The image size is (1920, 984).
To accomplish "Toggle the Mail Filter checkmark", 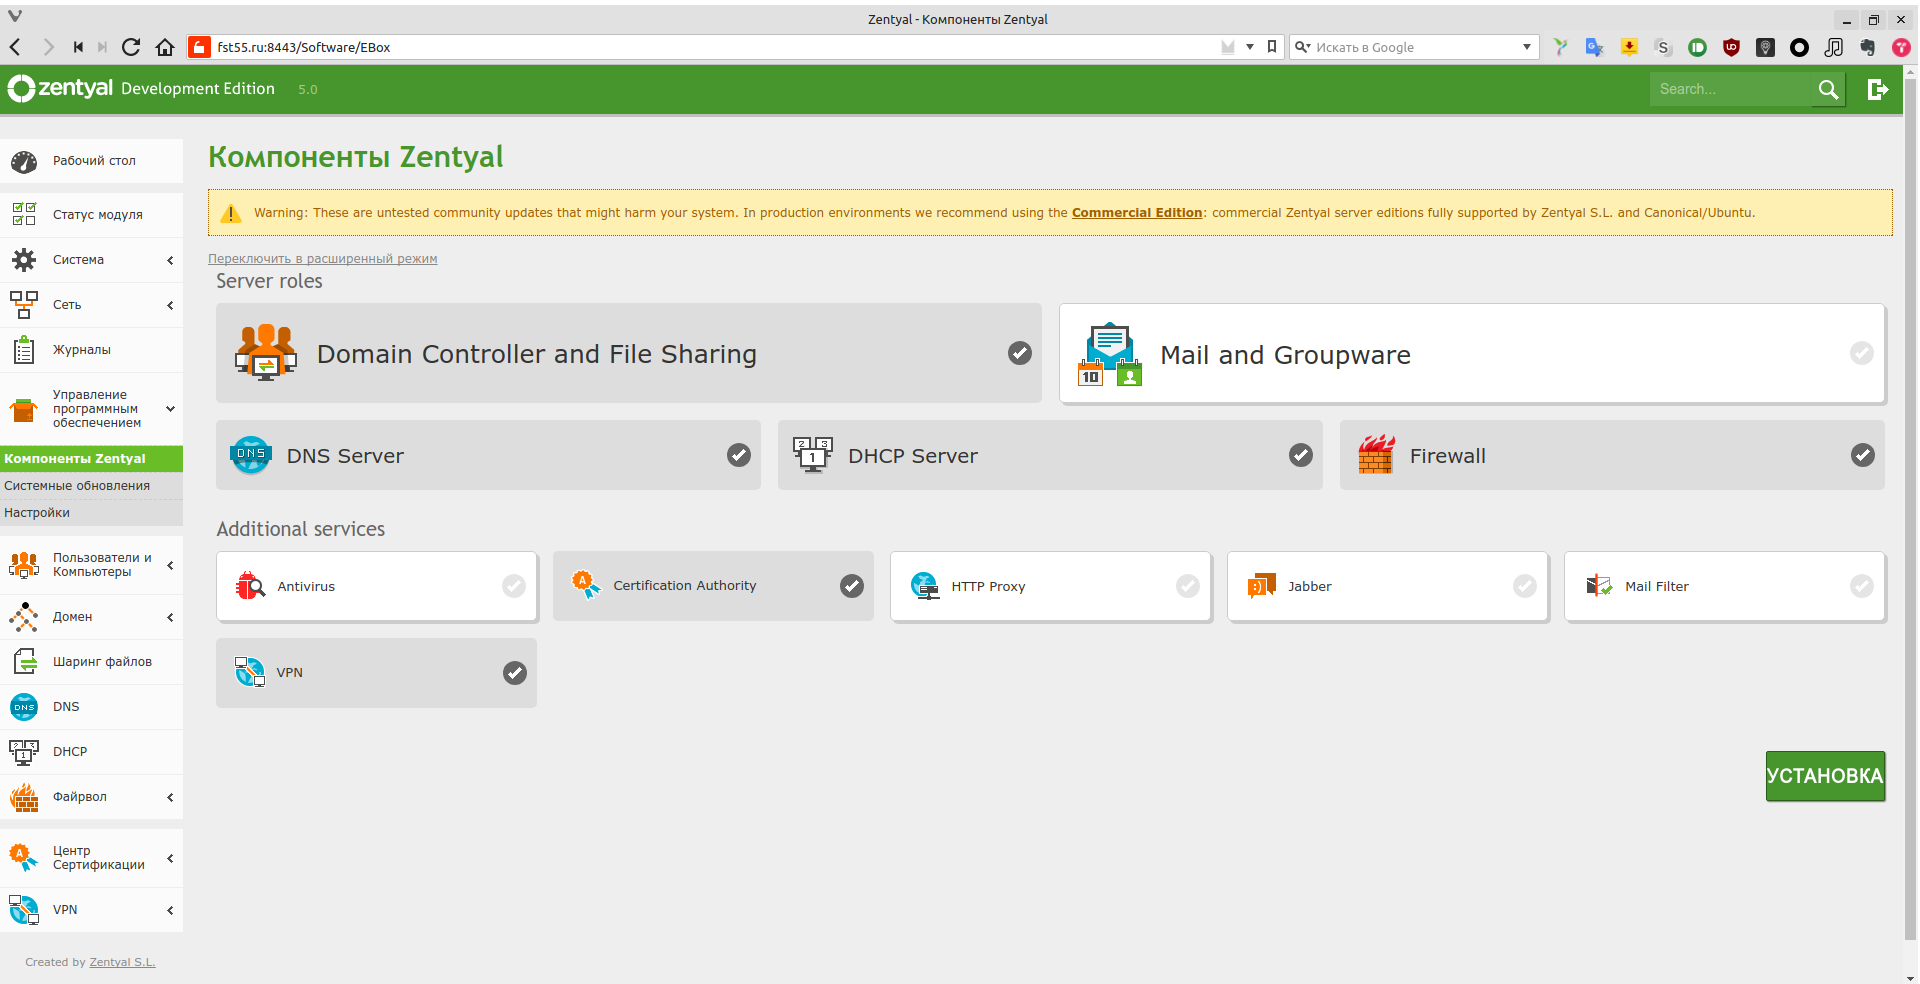I will click(x=1862, y=586).
